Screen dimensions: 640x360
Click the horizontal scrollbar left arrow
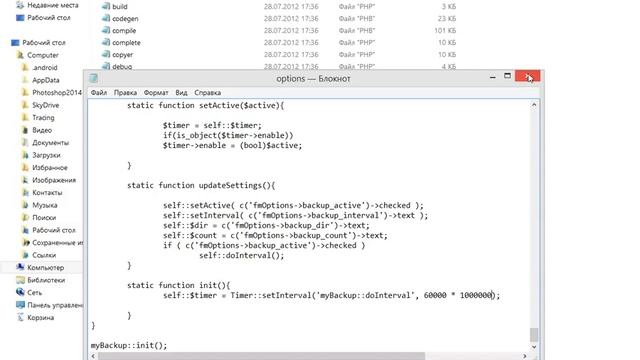(93, 356)
